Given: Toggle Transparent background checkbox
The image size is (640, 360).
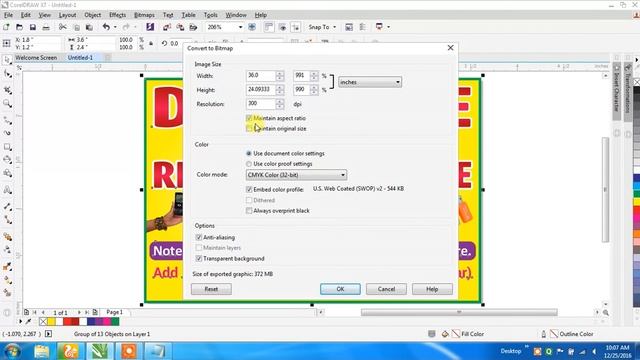Looking at the screenshot, I should click(x=199, y=258).
